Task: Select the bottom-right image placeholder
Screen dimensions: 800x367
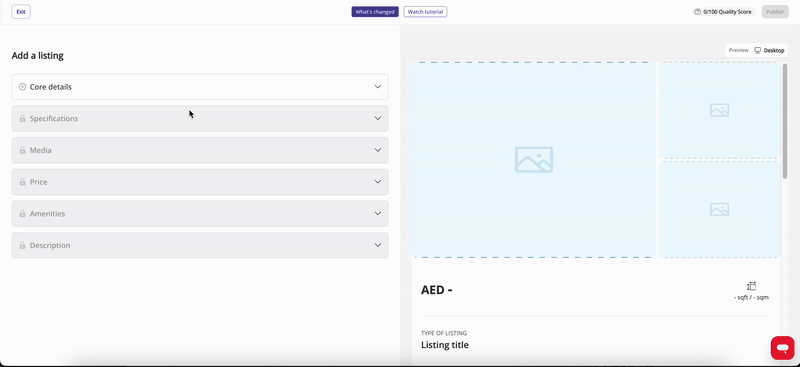Action: (x=719, y=209)
